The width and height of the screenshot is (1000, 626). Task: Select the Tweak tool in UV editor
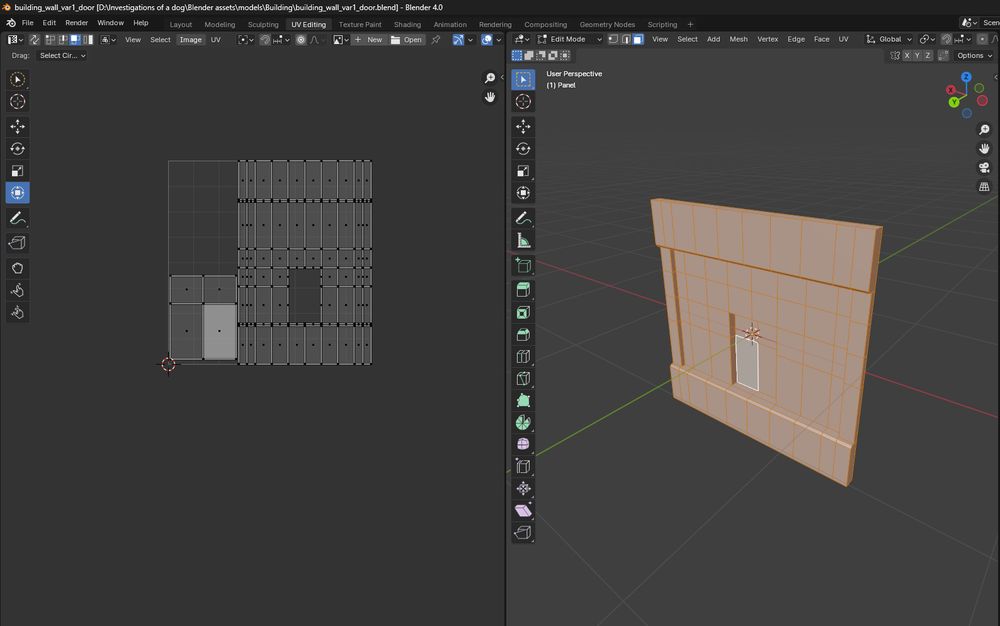(17, 80)
